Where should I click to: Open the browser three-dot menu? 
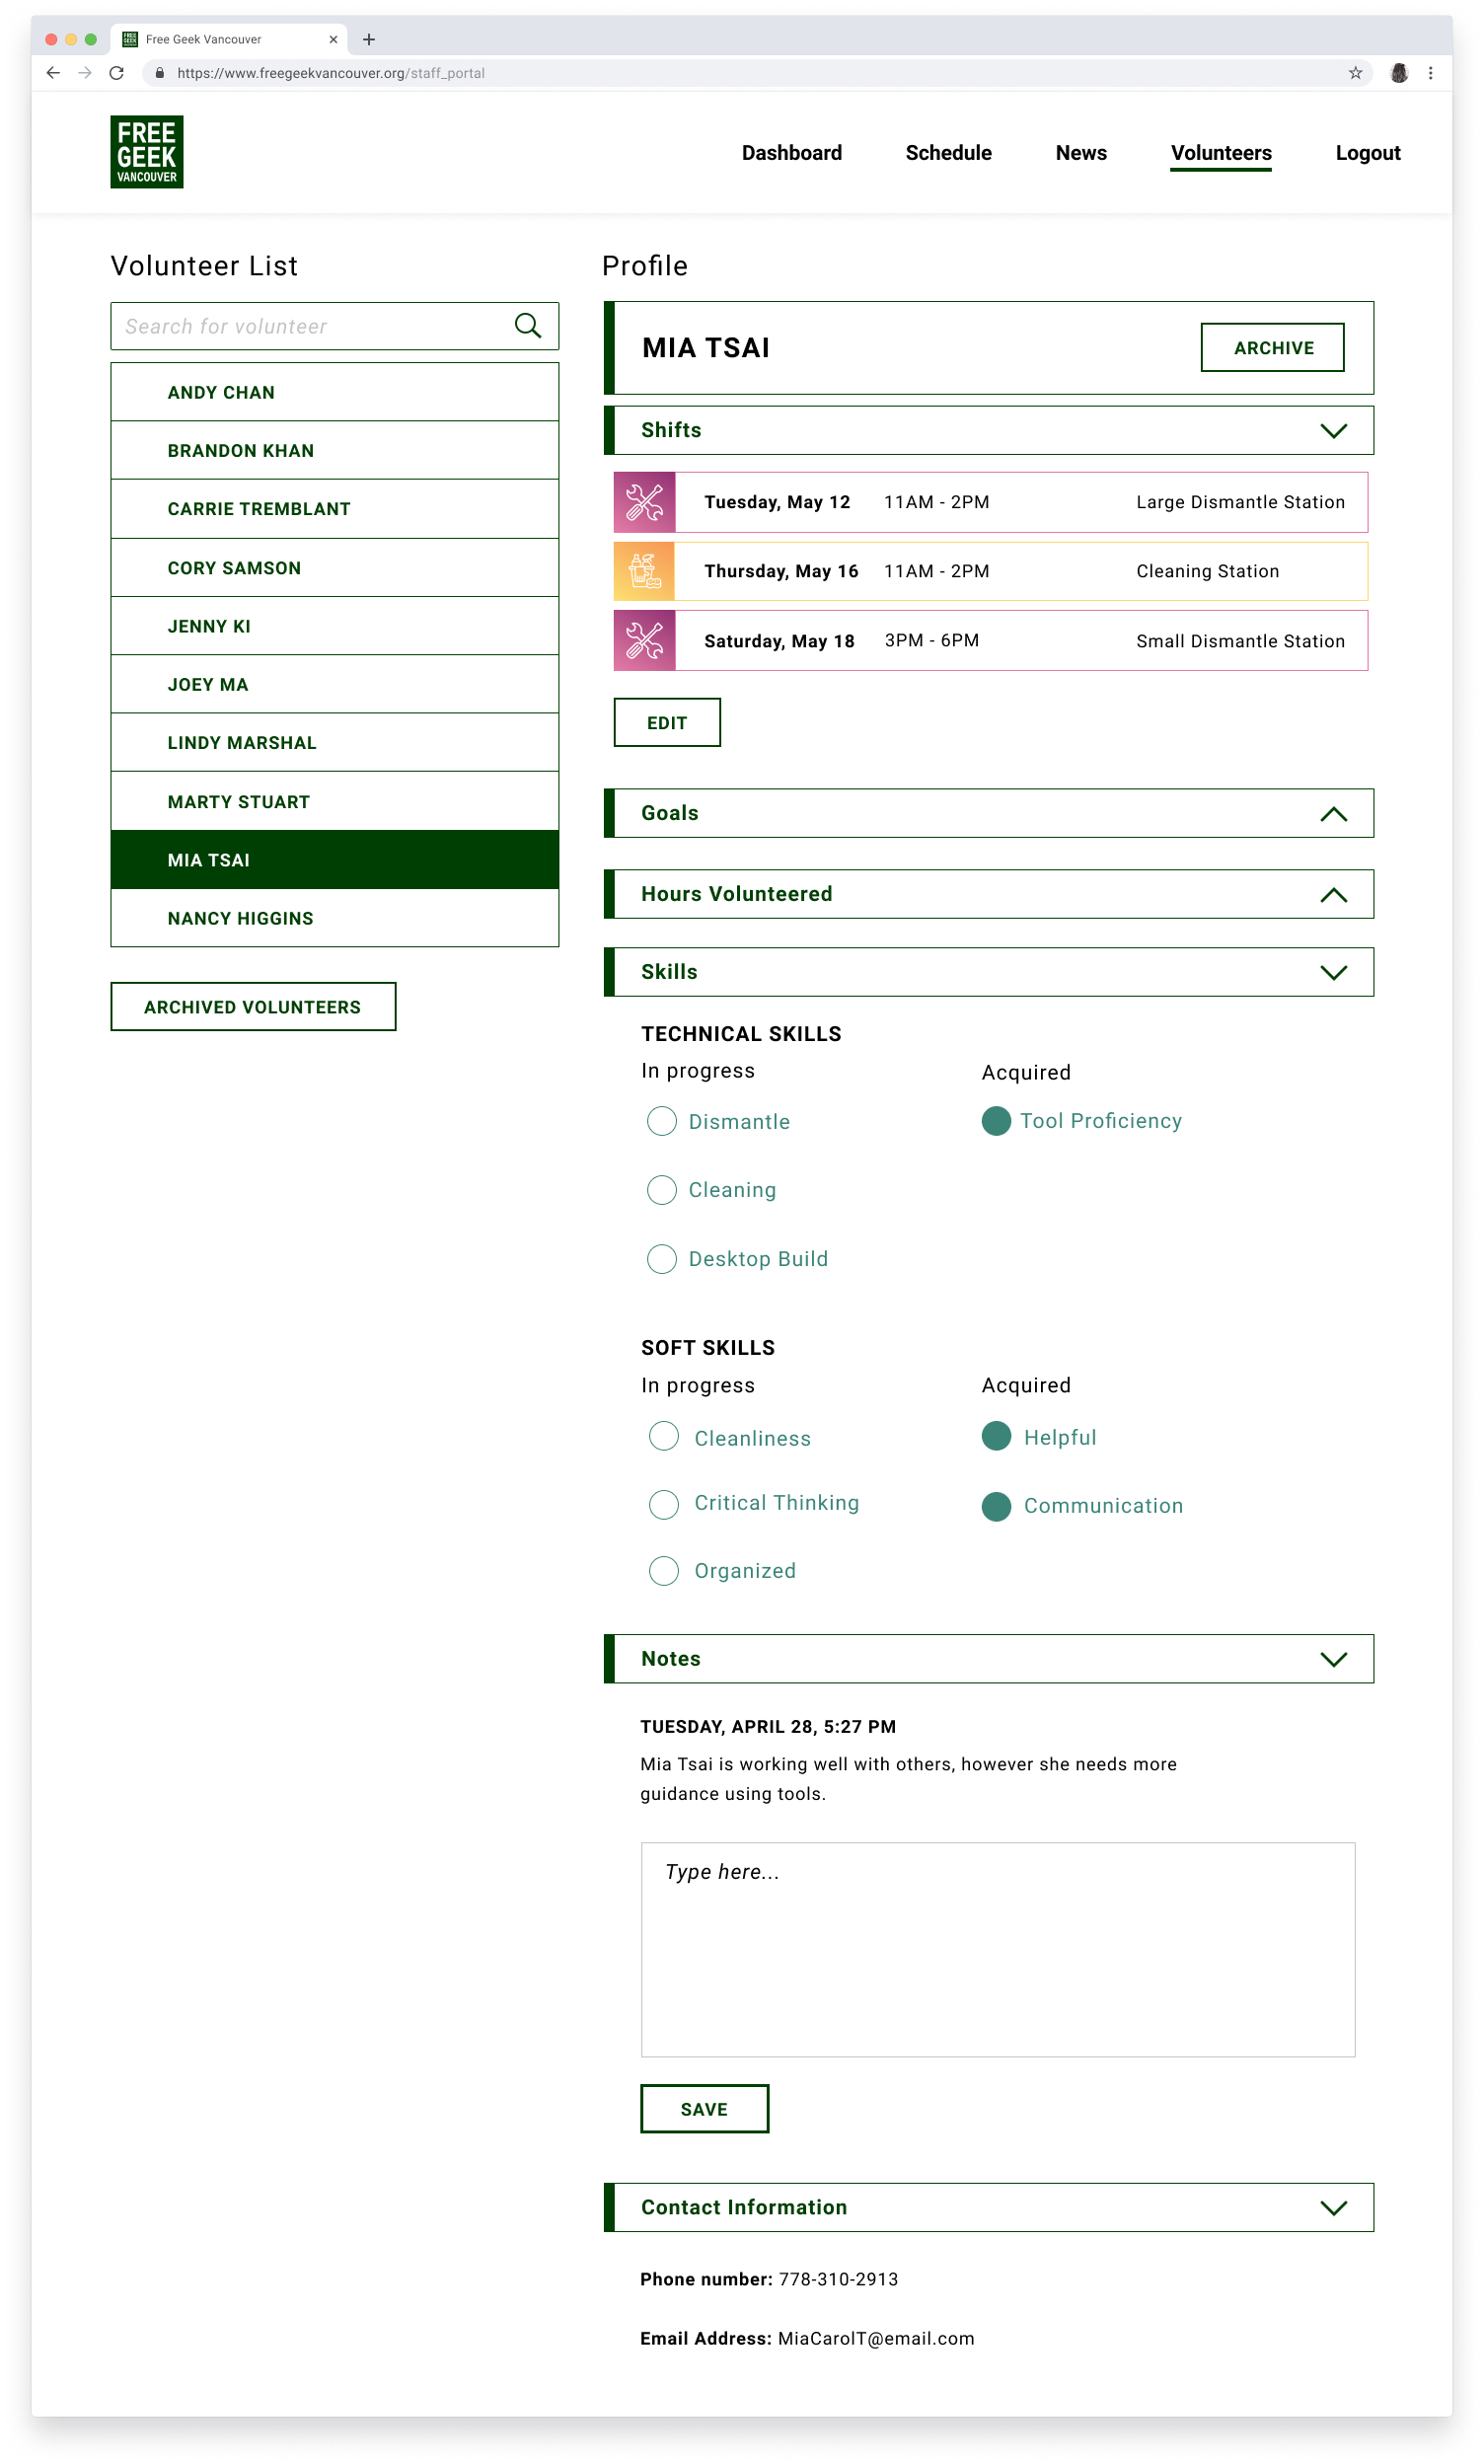(x=1431, y=73)
